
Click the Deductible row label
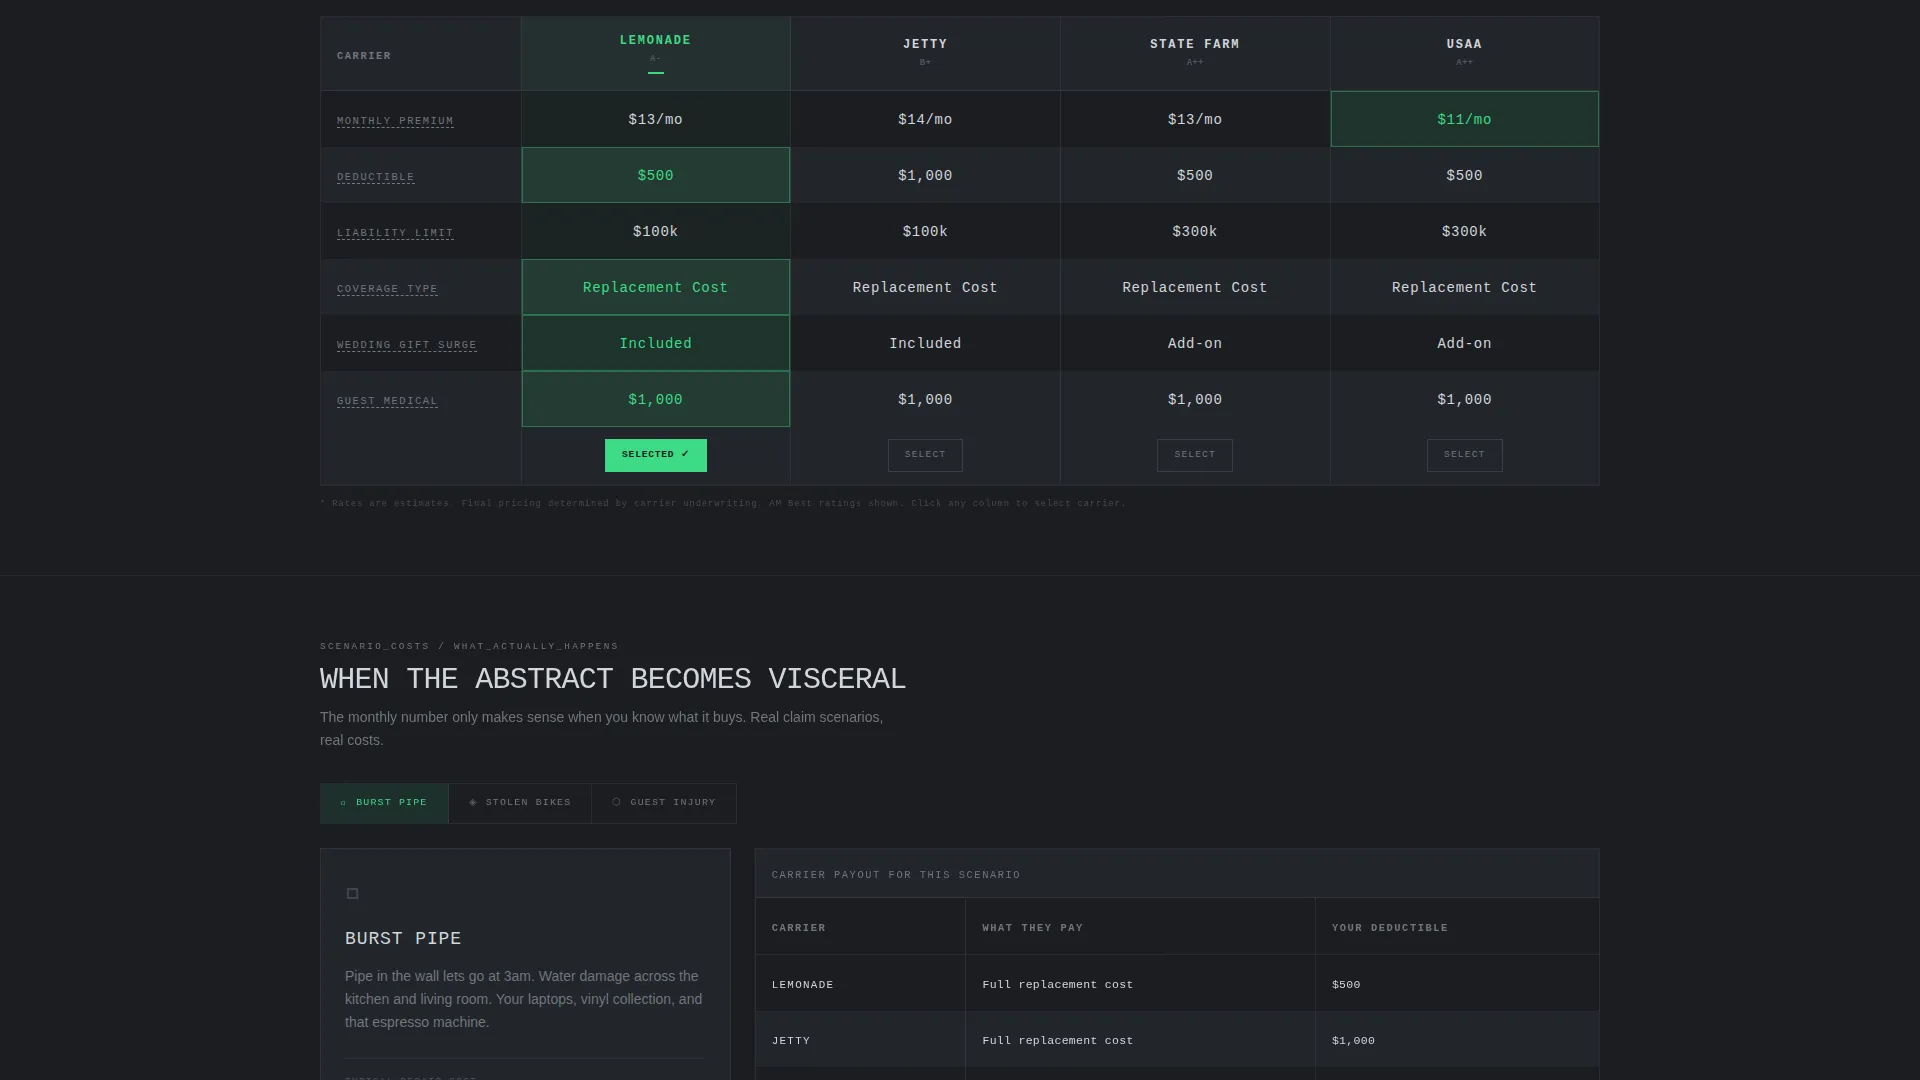[375, 177]
